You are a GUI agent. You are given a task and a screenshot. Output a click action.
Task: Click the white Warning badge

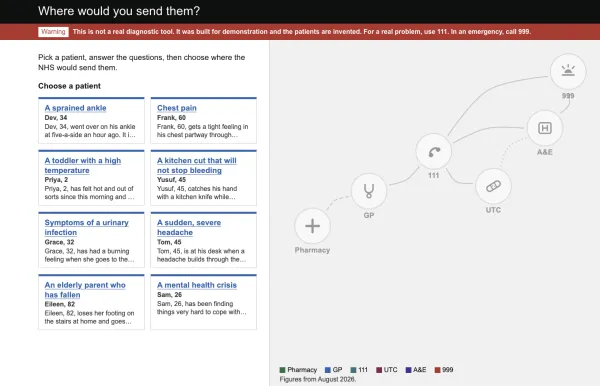(53, 32)
